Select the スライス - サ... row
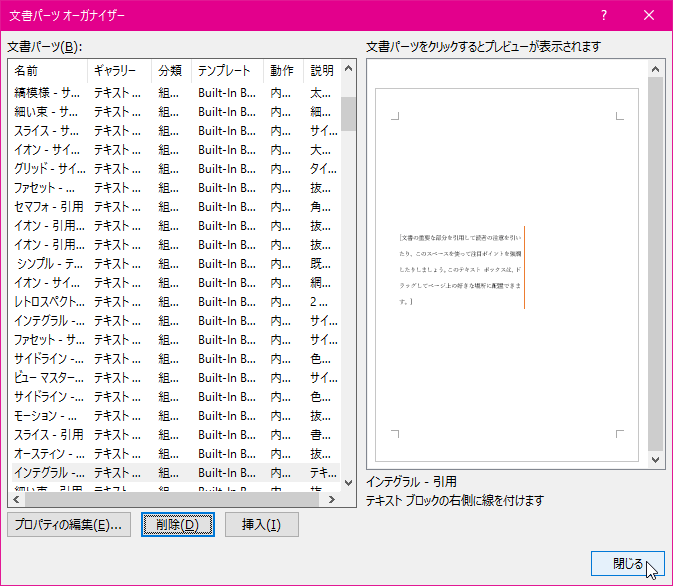 (x=176, y=131)
